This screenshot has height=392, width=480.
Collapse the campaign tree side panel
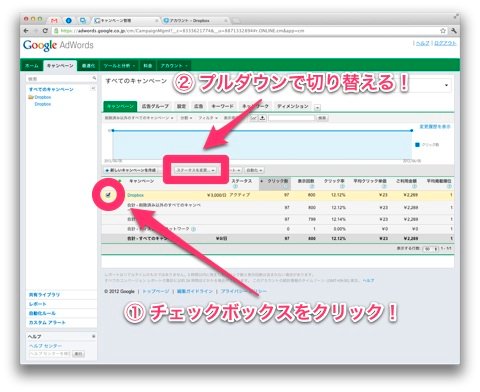coord(93,89)
